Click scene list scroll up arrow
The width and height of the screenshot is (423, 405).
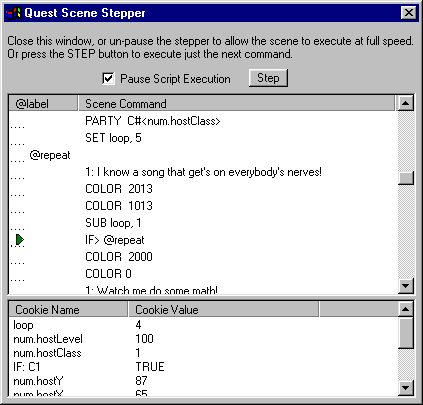[x=406, y=103]
